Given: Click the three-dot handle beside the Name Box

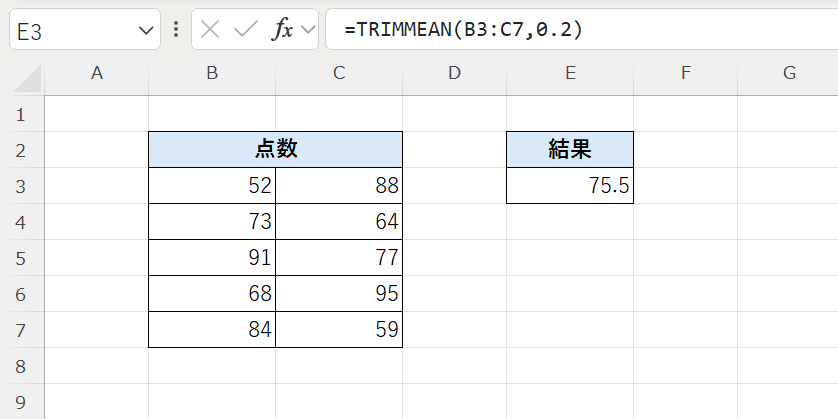Looking at the screenshot, I should tap(176, 29).
